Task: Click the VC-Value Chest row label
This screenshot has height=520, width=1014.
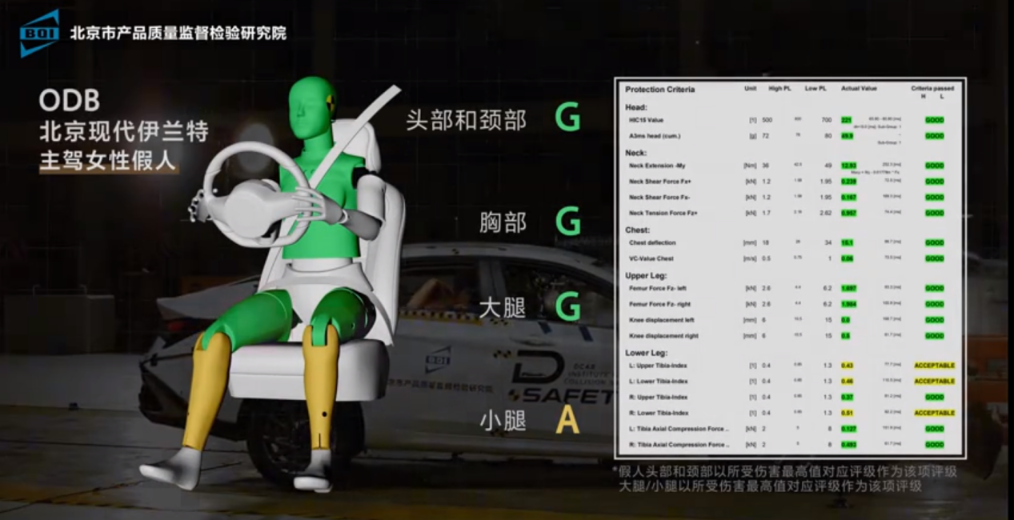Action: [x=651, y=259]
